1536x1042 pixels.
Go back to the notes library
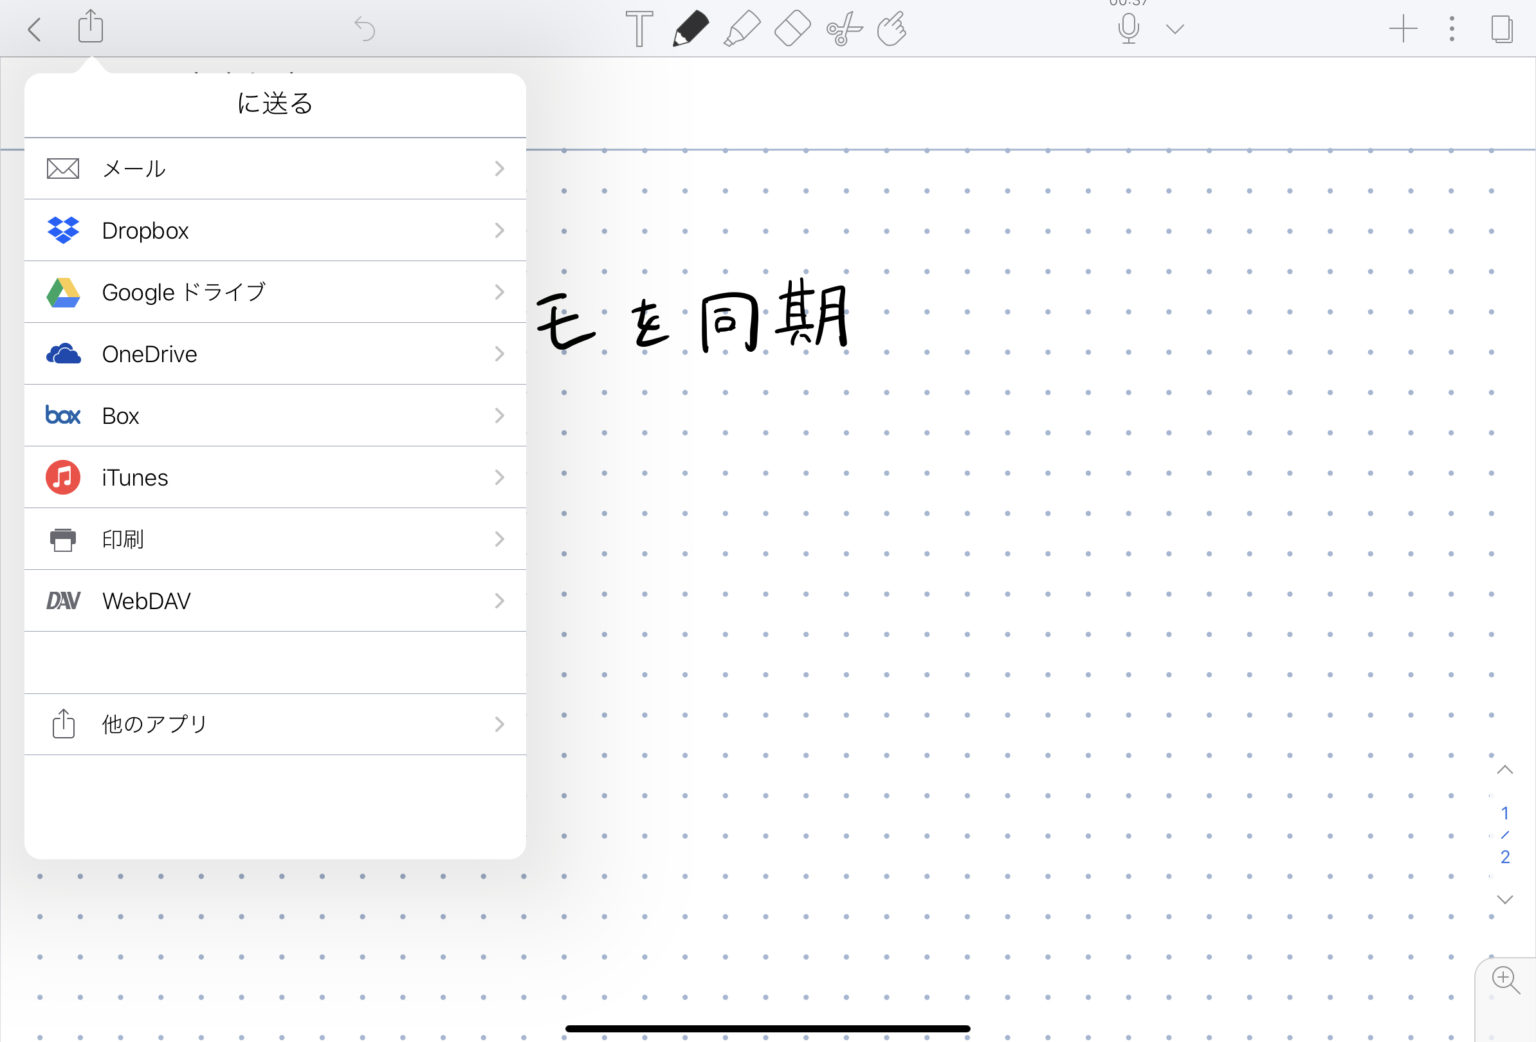coord(35,29)
